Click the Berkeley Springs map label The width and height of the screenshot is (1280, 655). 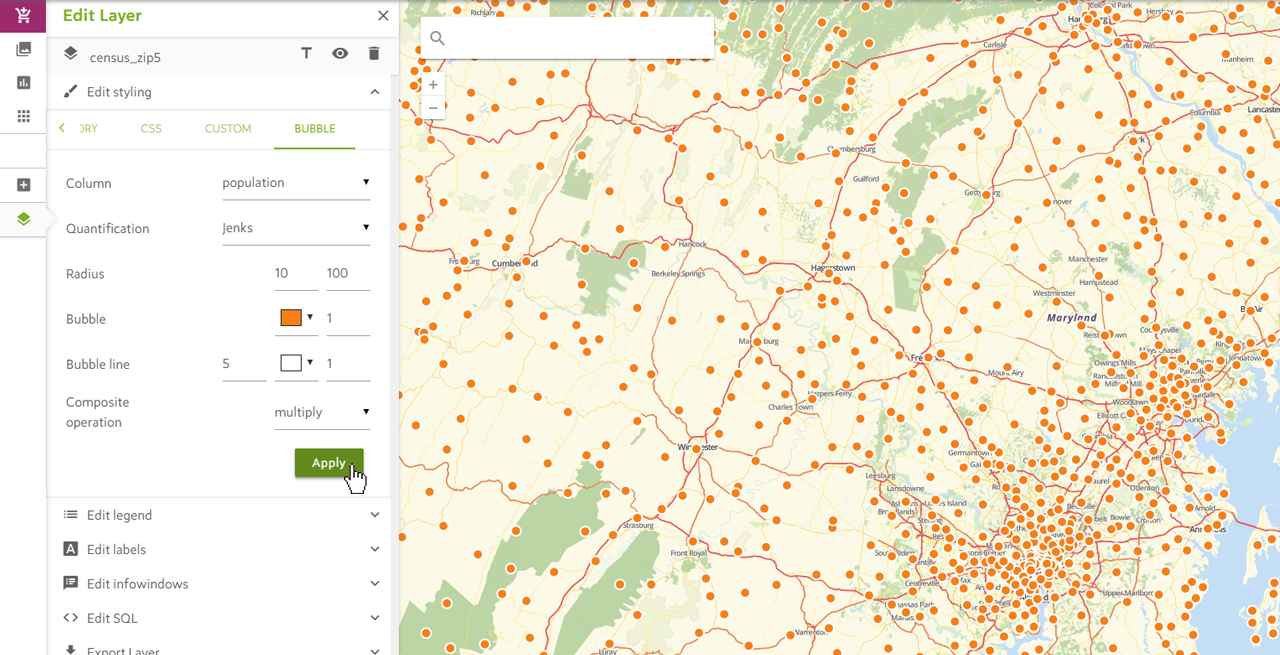click(x=679, y=273)
